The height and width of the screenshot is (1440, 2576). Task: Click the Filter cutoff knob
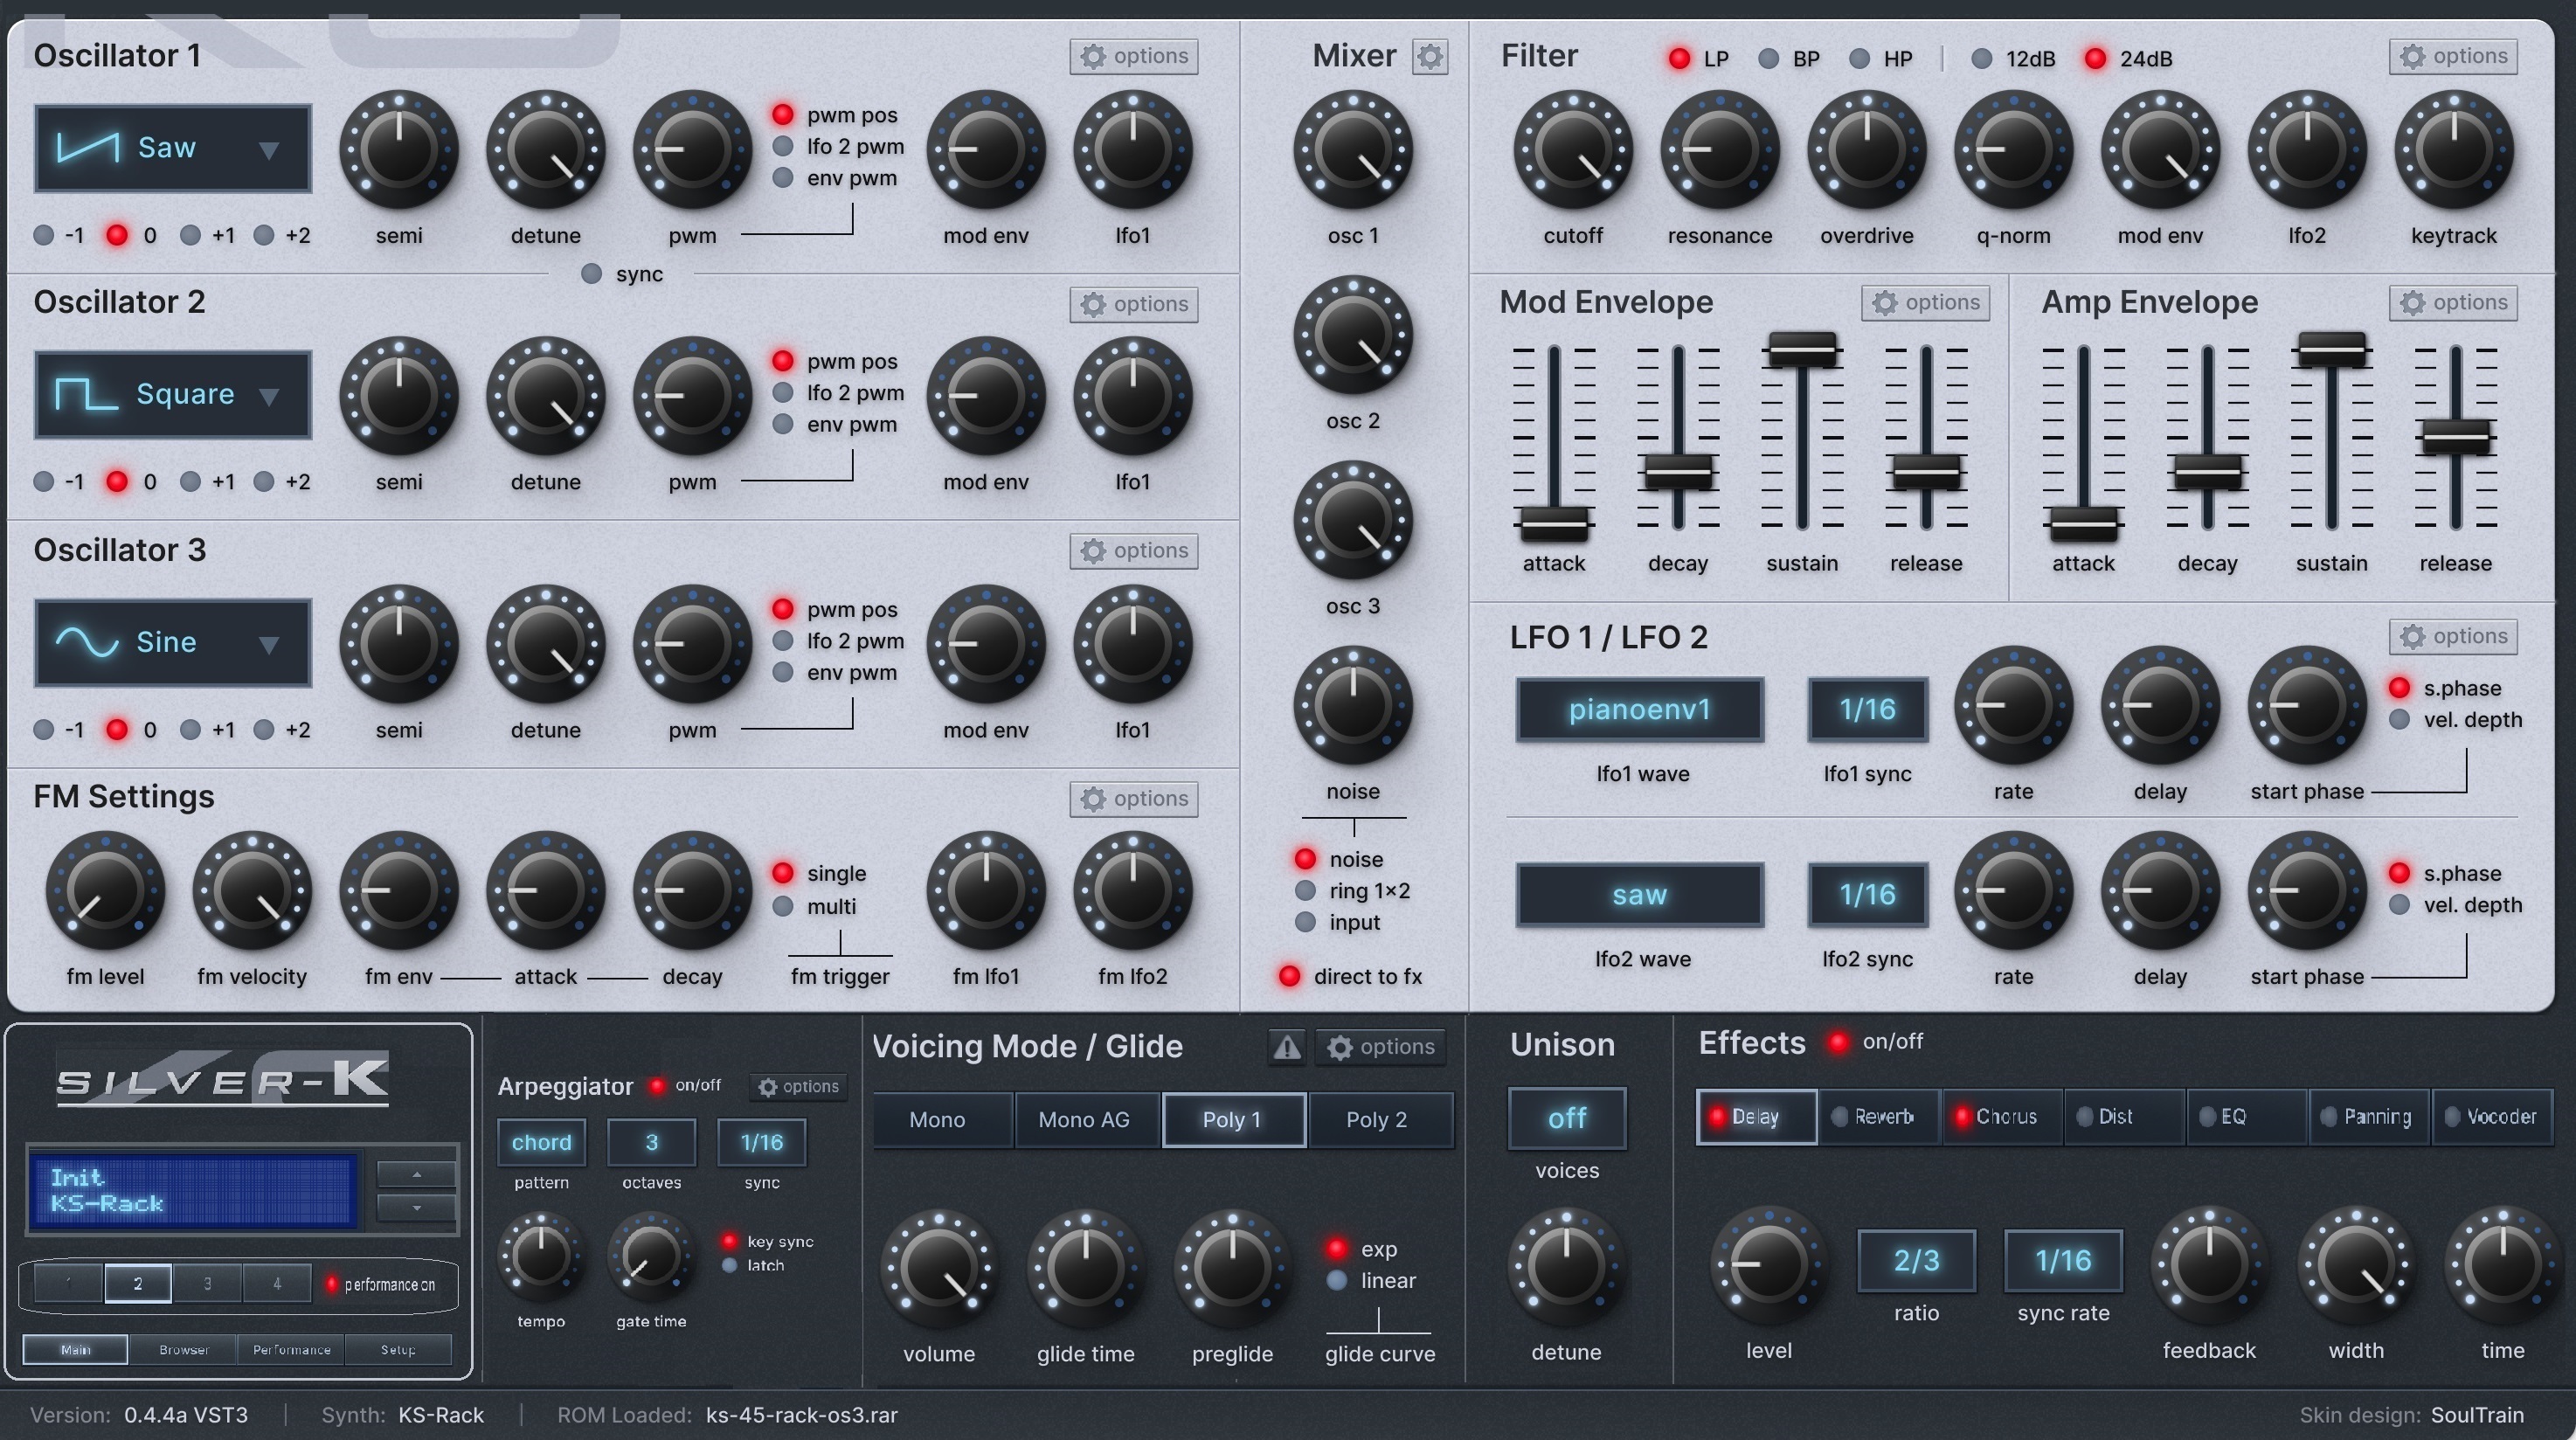(x=1573, y=150)
